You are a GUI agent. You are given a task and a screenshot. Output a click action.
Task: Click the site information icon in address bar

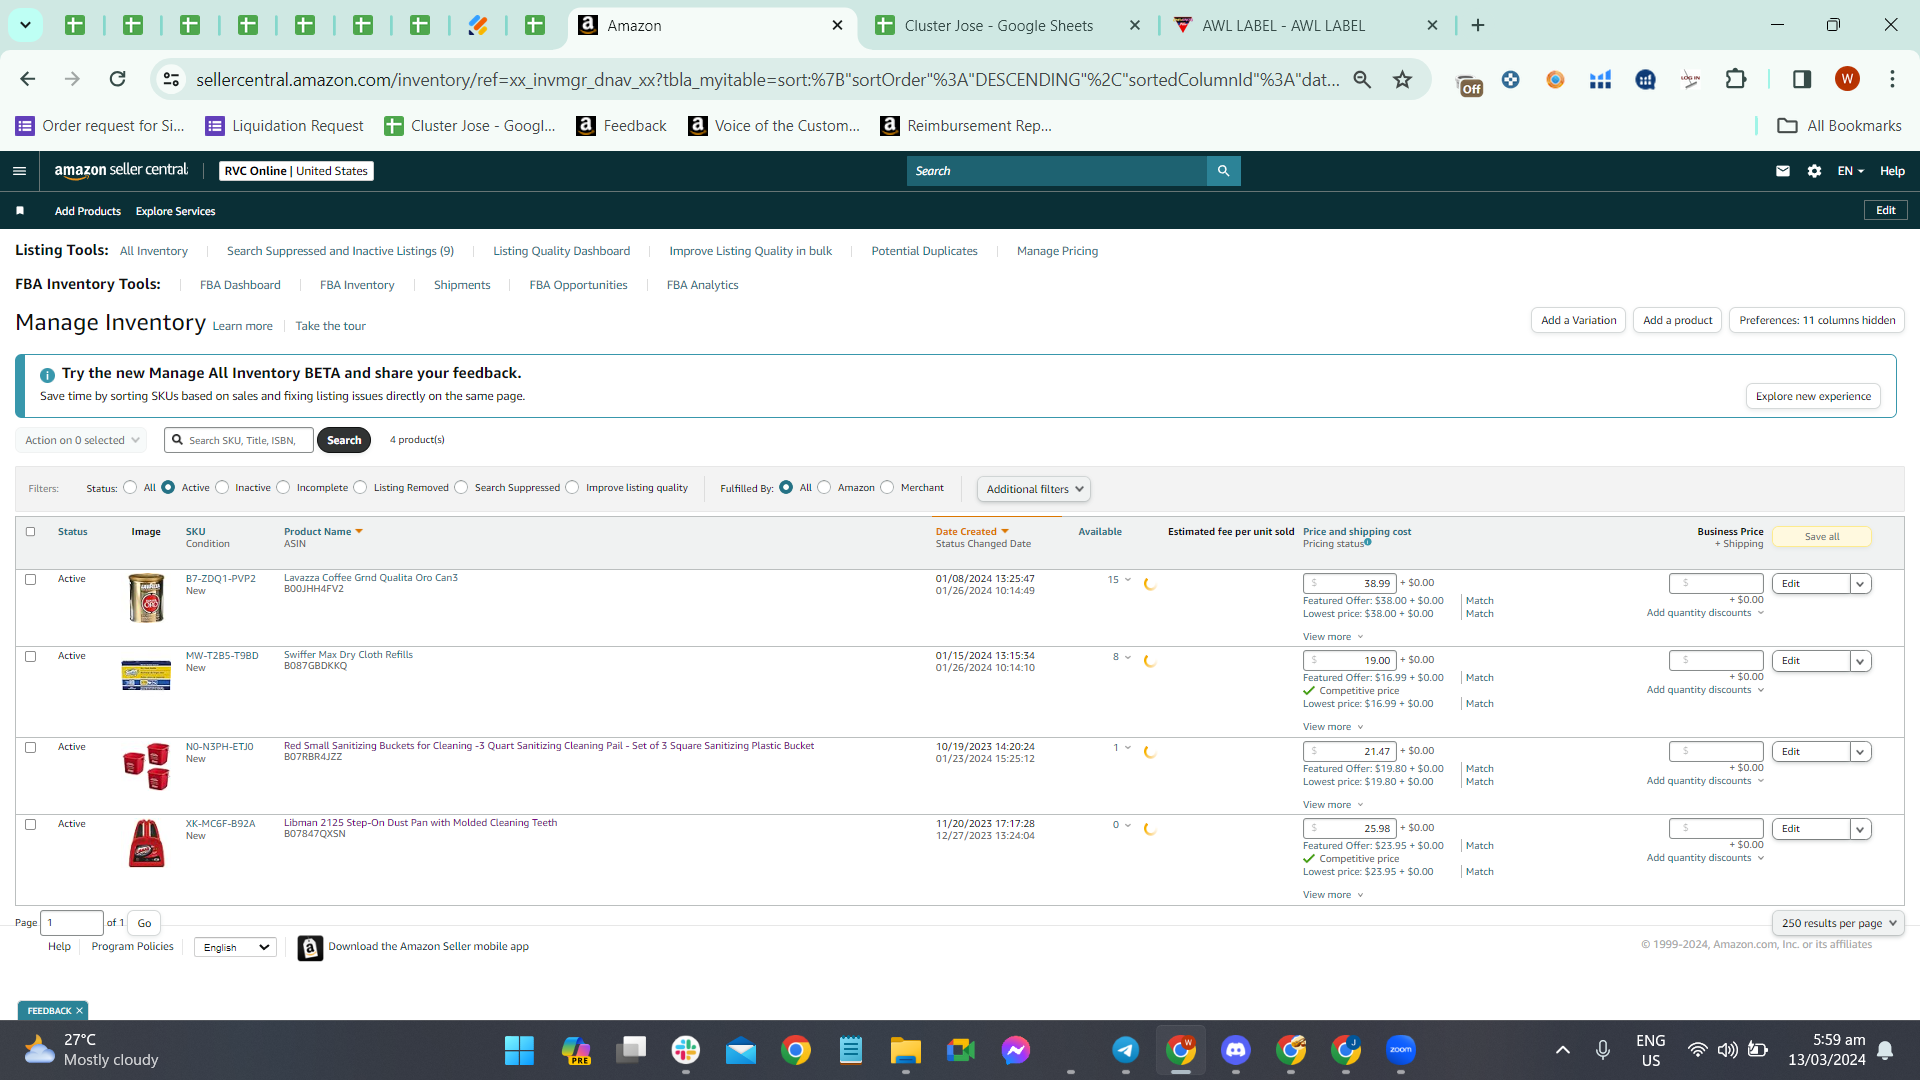[171, 79]
